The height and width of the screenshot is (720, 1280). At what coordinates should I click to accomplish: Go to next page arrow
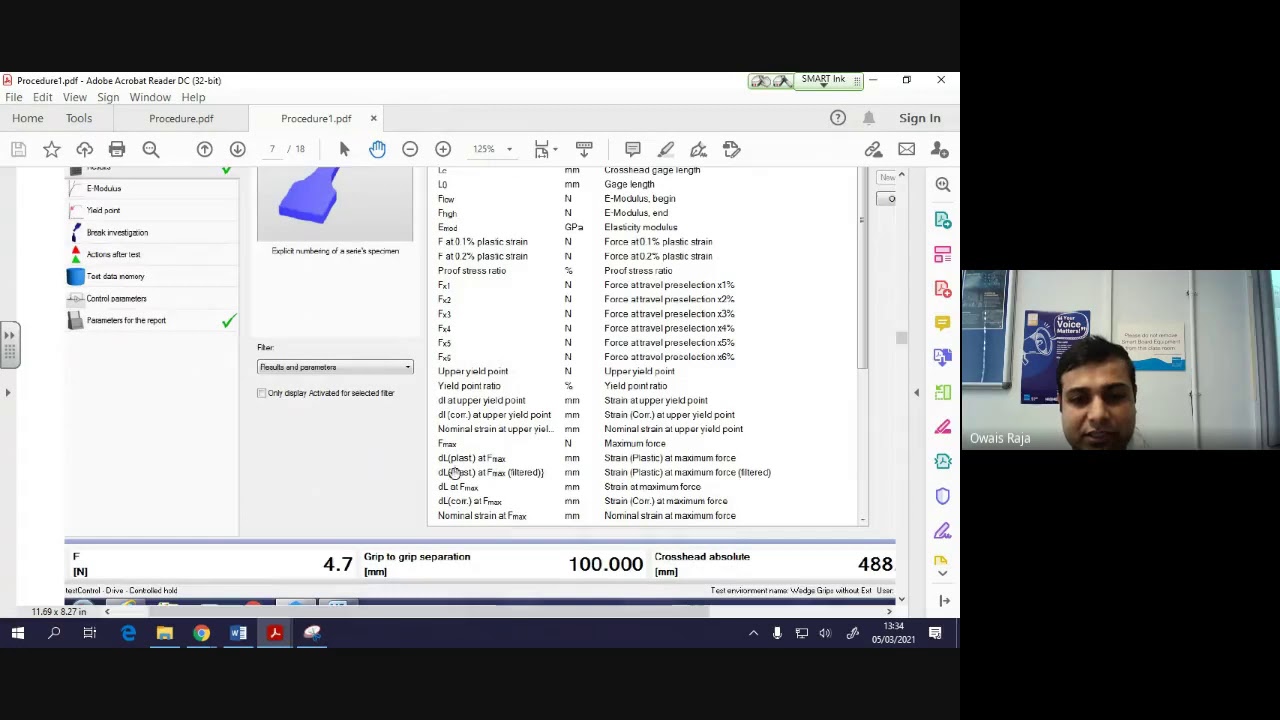(237, 149)
